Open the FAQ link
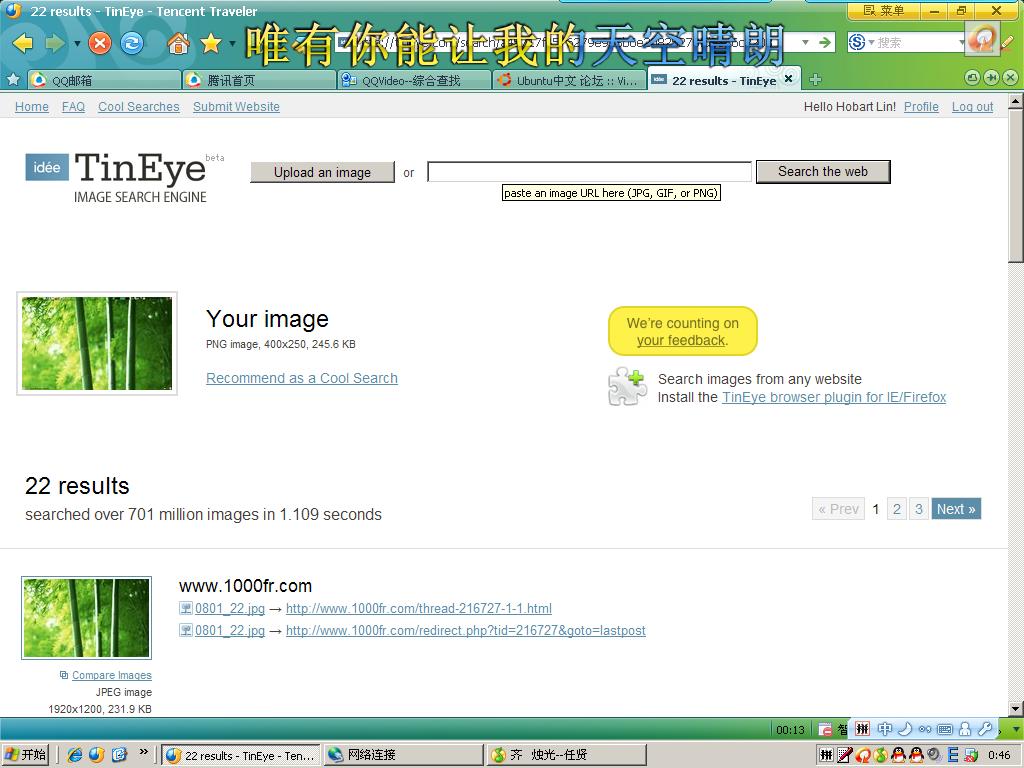This screenshot has height=768, width=1024. coord(73,106)
